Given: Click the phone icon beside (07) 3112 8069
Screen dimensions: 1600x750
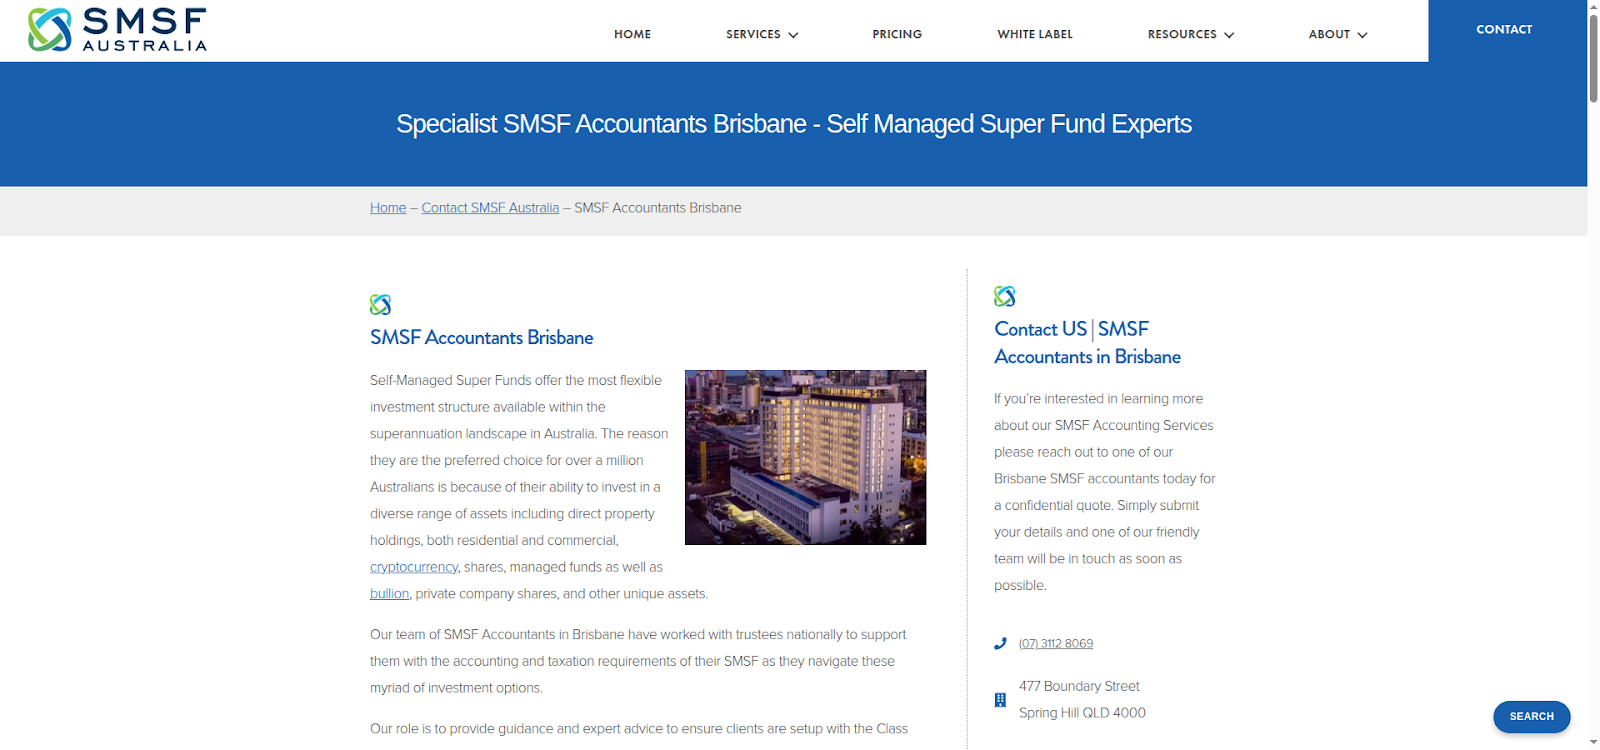Looking at the screenshot, I should click(x=1000, y=644).
